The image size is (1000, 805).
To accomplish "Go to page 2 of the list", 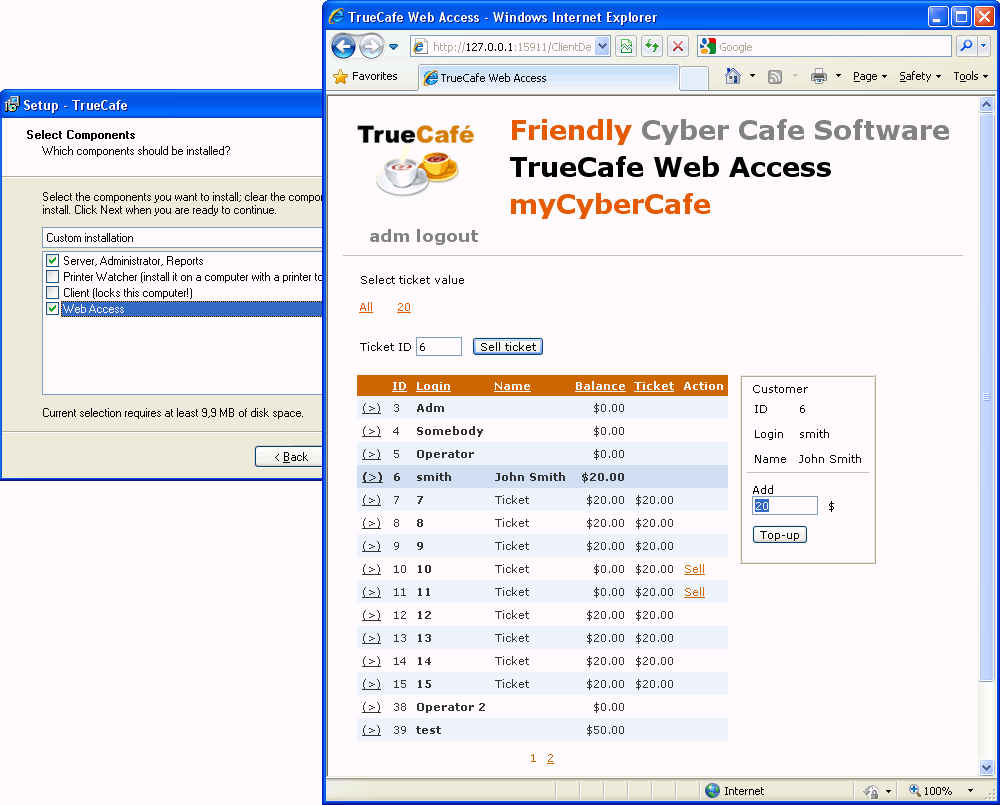I will tap(550, 758).
